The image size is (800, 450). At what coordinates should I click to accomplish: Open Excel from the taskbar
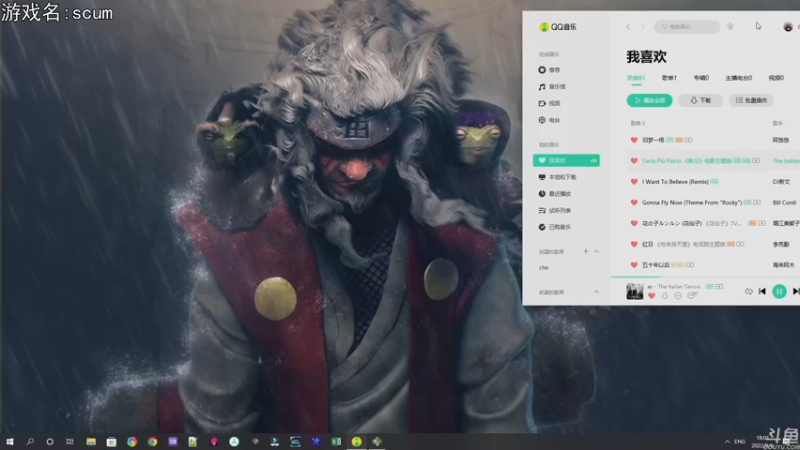point(336,441)
